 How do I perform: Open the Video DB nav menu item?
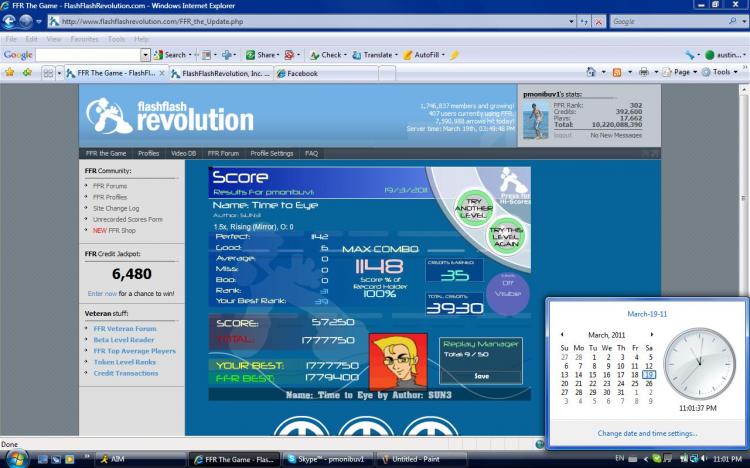(x=184, y=154)
